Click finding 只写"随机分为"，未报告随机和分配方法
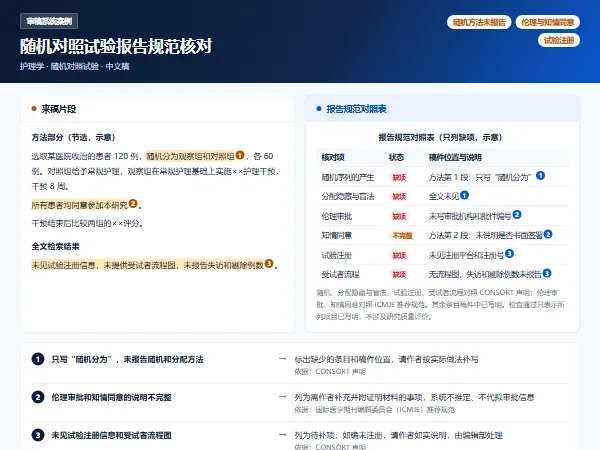 click(127, 359)
